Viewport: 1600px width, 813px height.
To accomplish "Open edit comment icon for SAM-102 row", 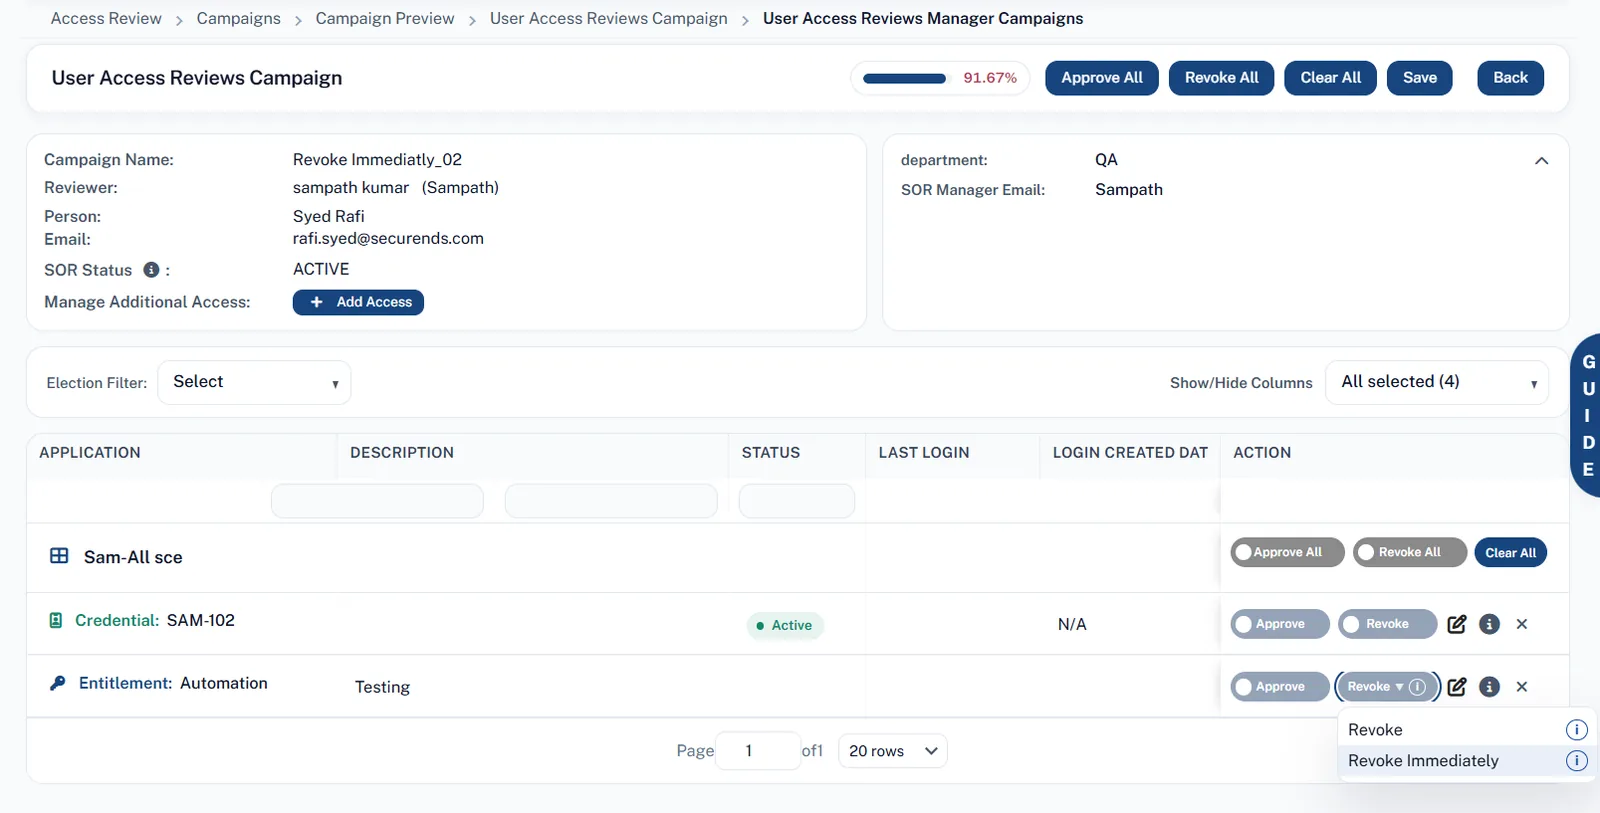I will [1457, 624].
